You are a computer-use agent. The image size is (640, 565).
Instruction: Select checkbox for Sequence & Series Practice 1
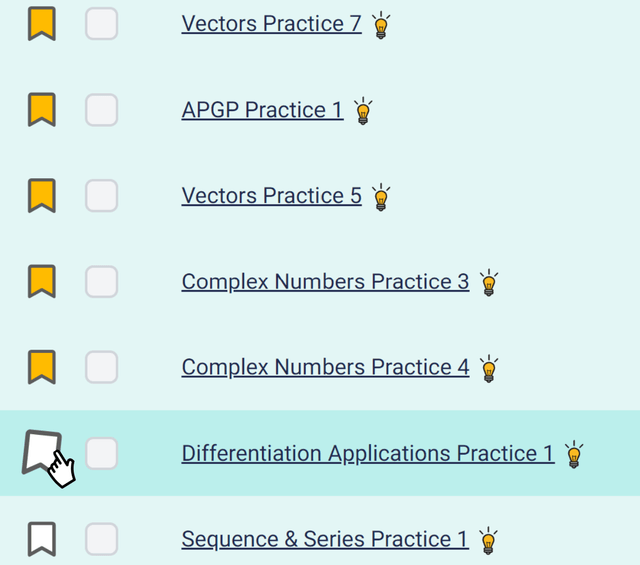pos(101,540)
